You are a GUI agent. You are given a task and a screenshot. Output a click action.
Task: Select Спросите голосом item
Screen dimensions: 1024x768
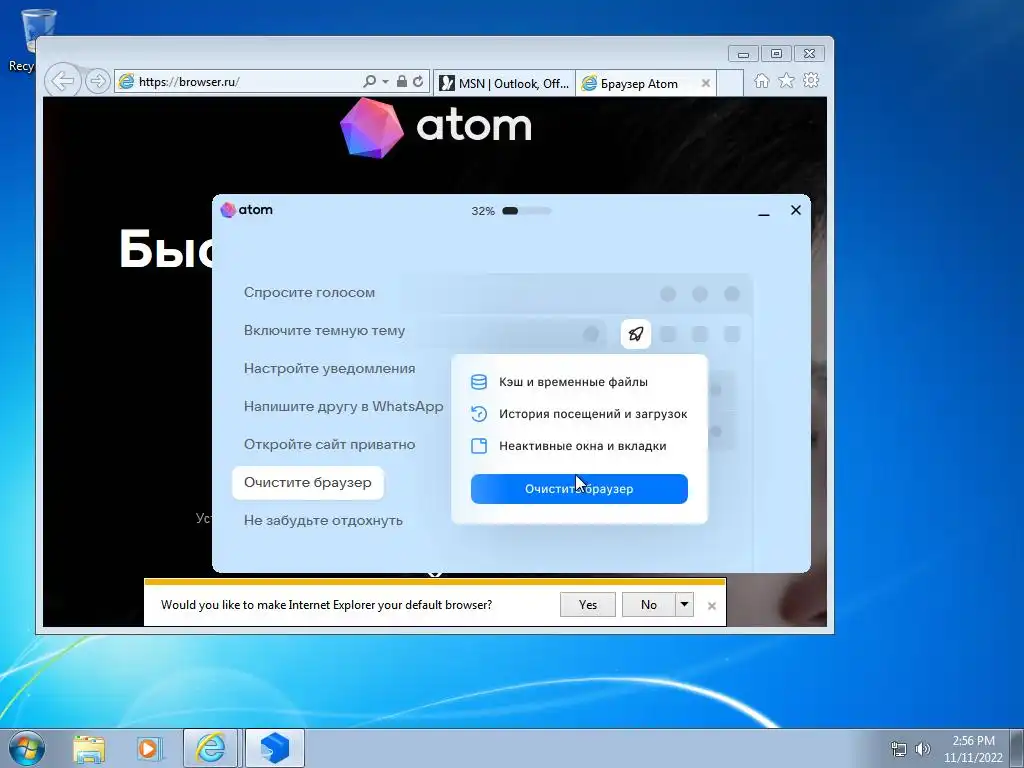(310, 293)
